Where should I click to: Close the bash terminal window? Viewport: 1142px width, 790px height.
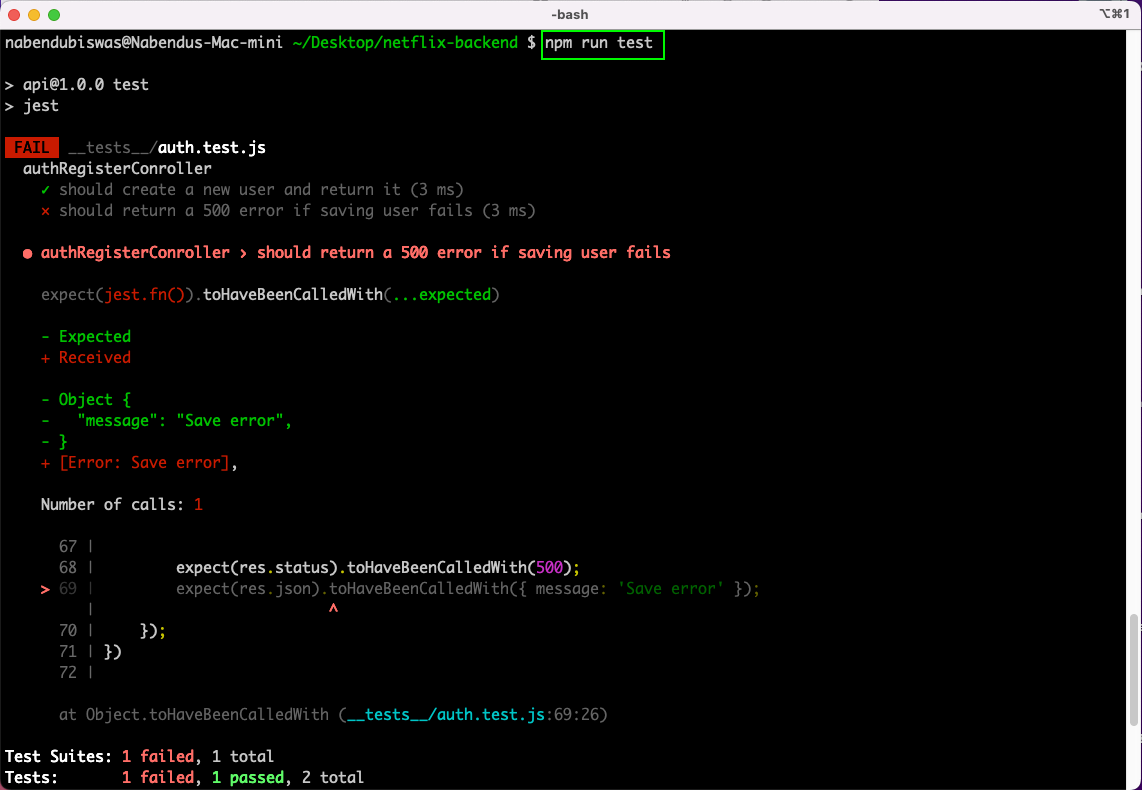[14, 15]
